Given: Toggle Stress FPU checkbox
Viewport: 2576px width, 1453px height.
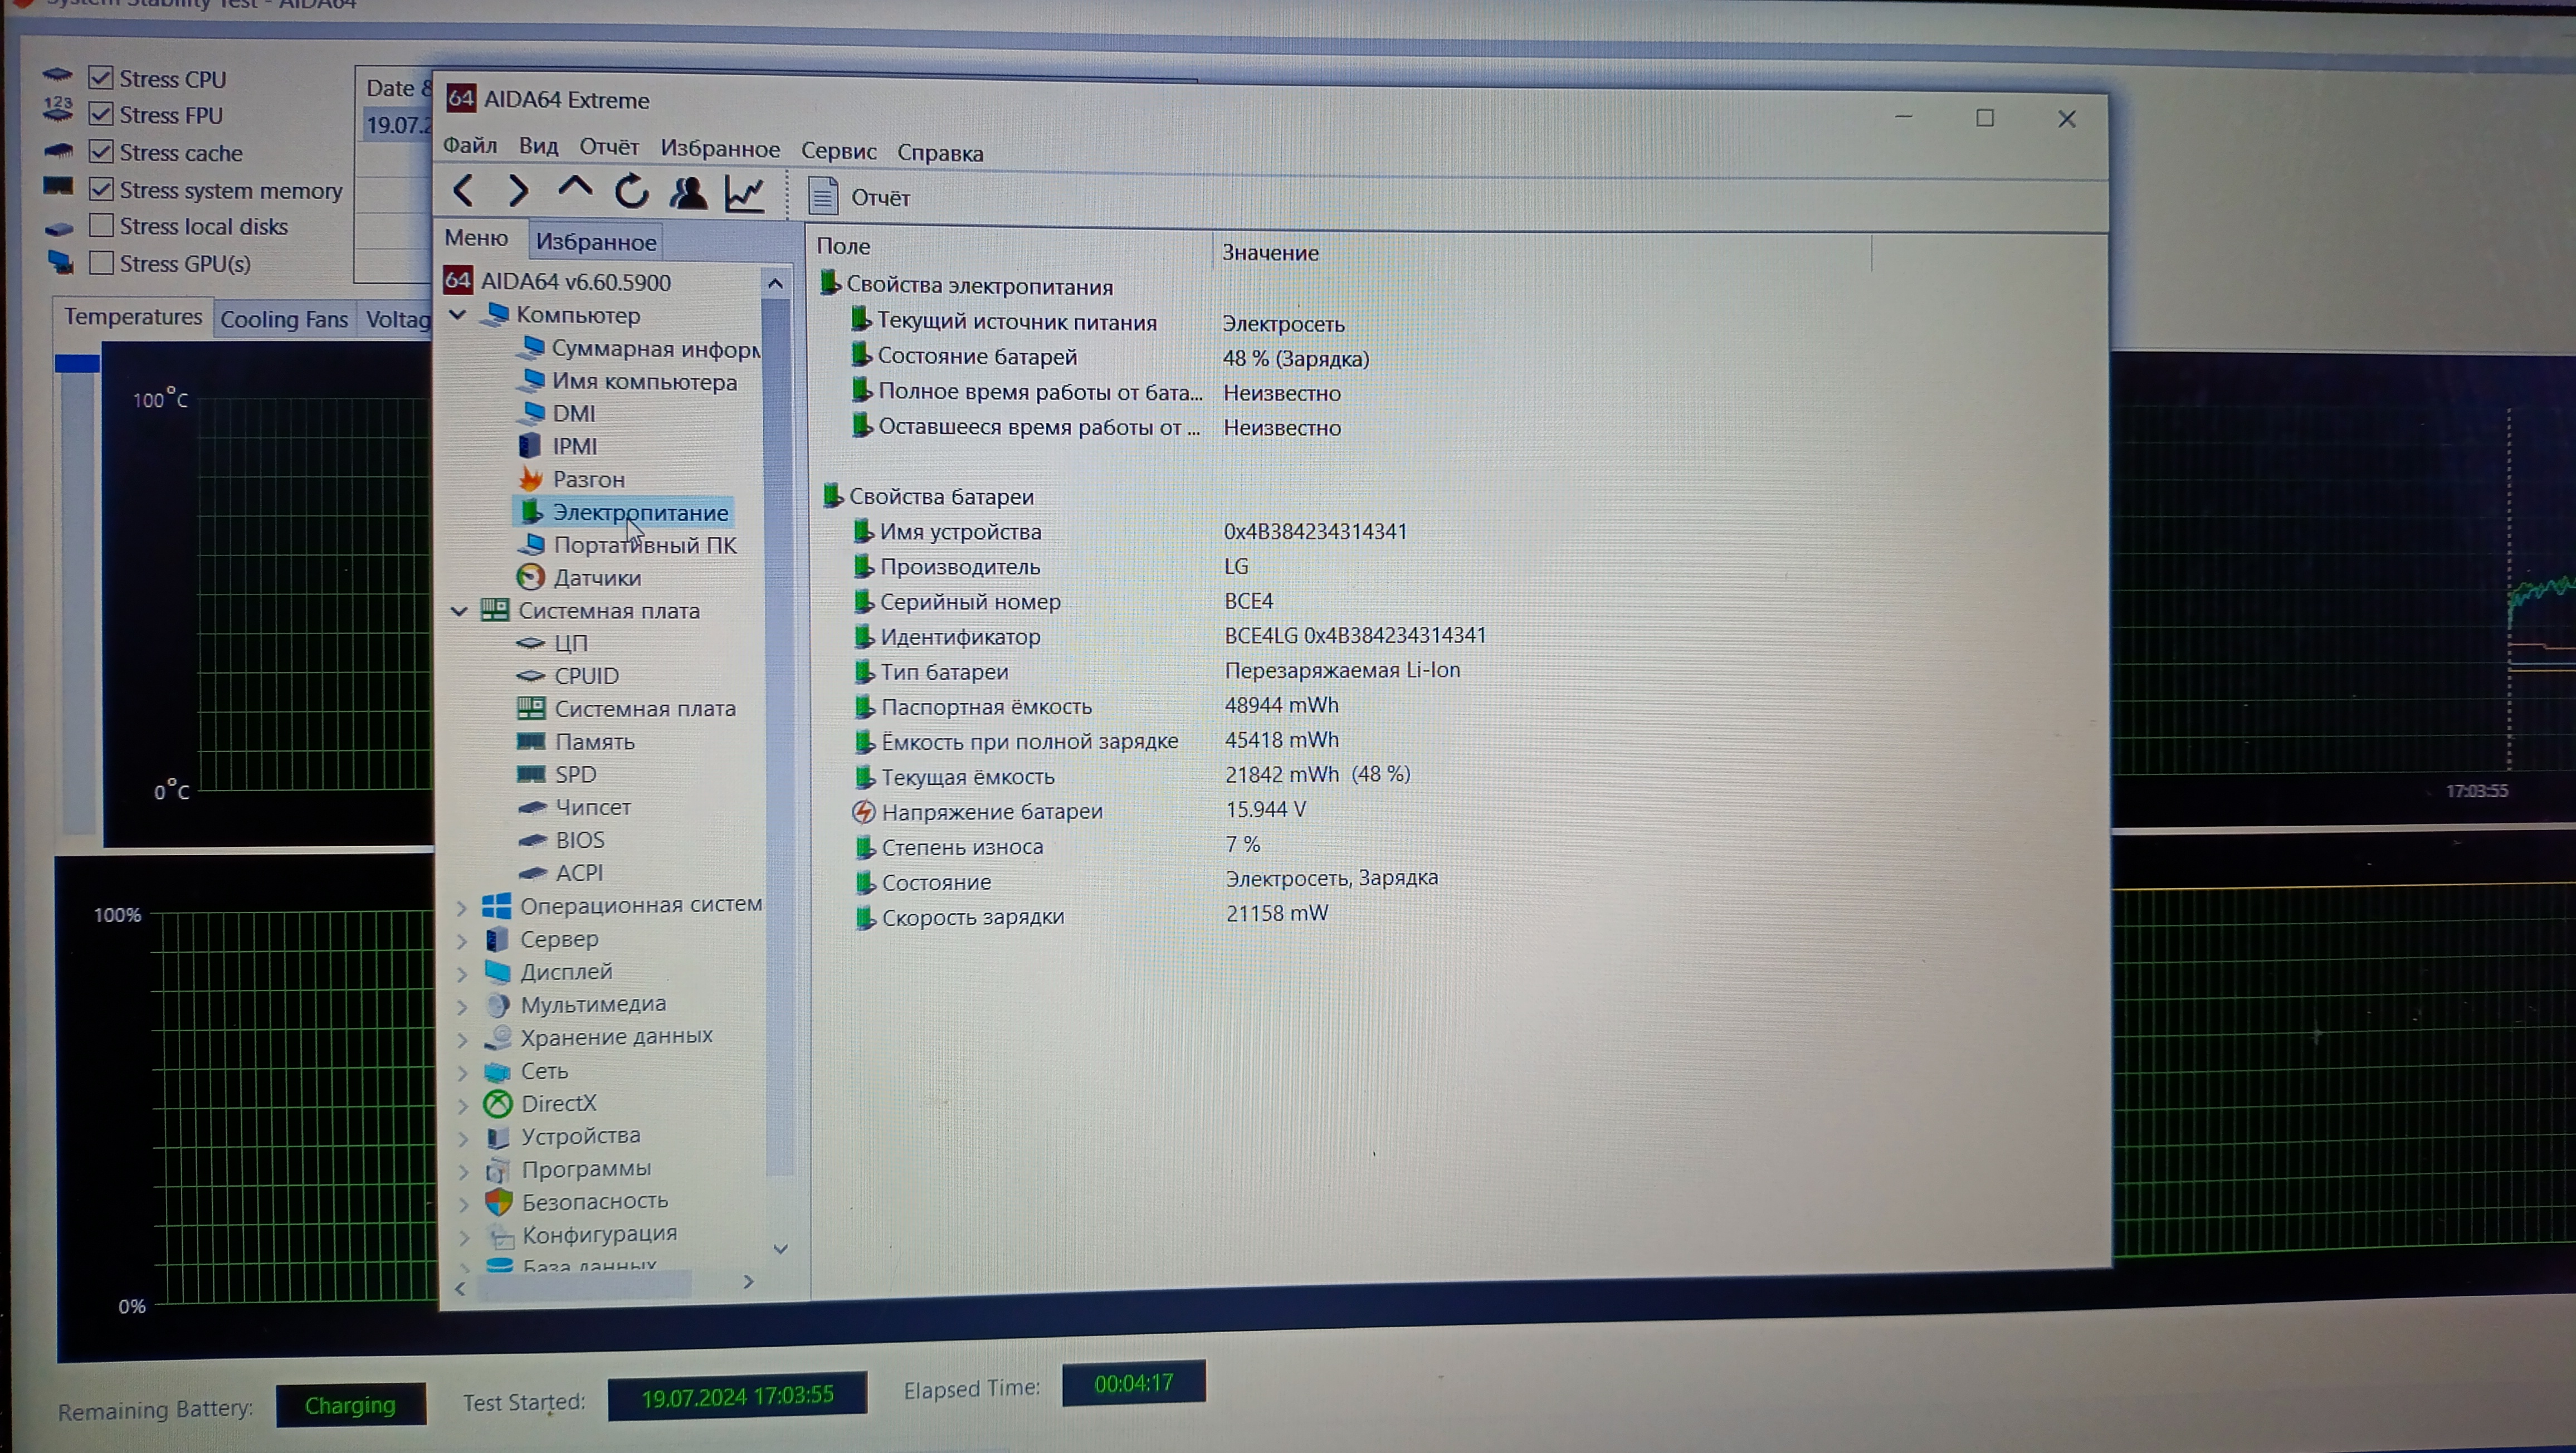Looking at the screenshot, I should pos(100,114).
